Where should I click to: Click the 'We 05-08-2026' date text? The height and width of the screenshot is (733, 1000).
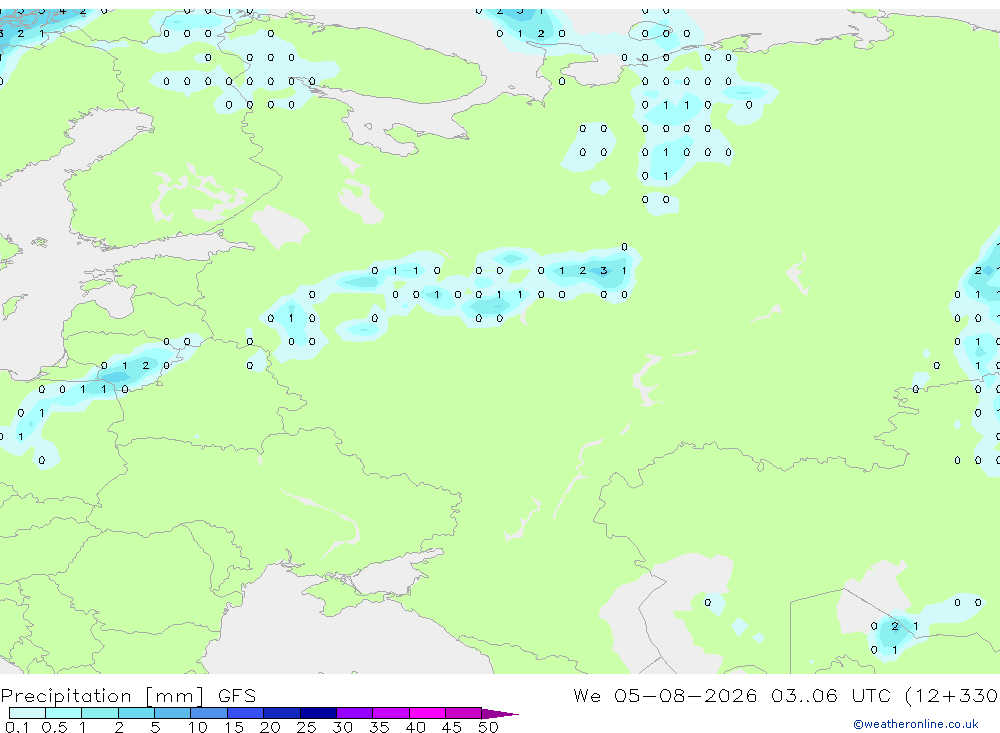(665, 695)
